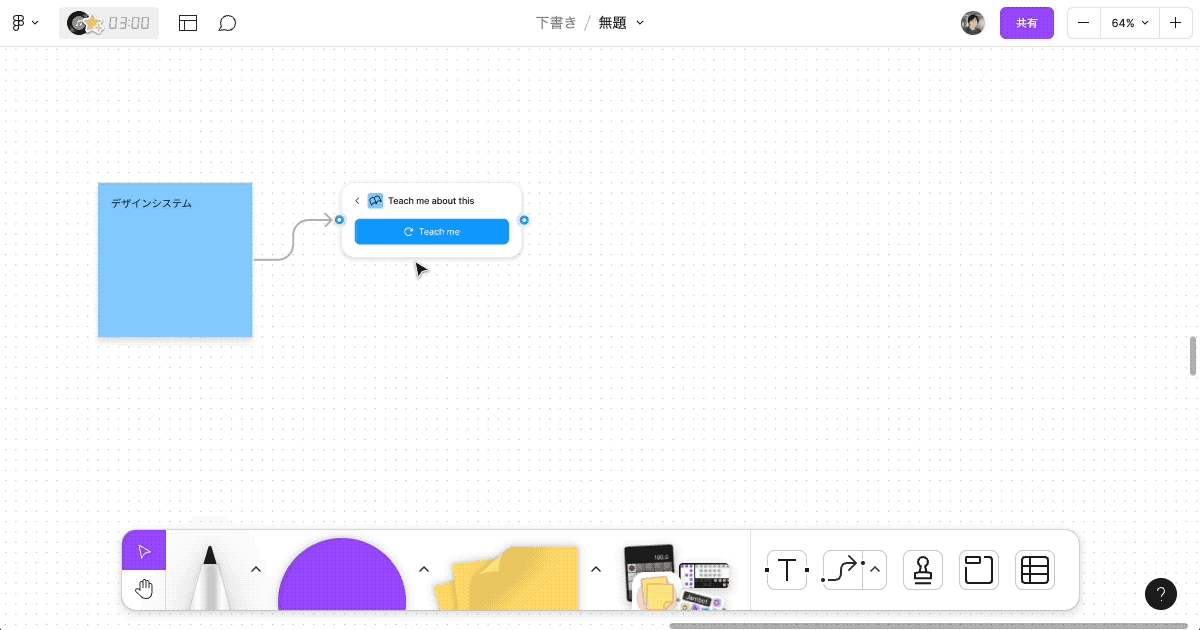Open the comments bubble in the top bar
1200x630 pixels.
coord(228,22)
